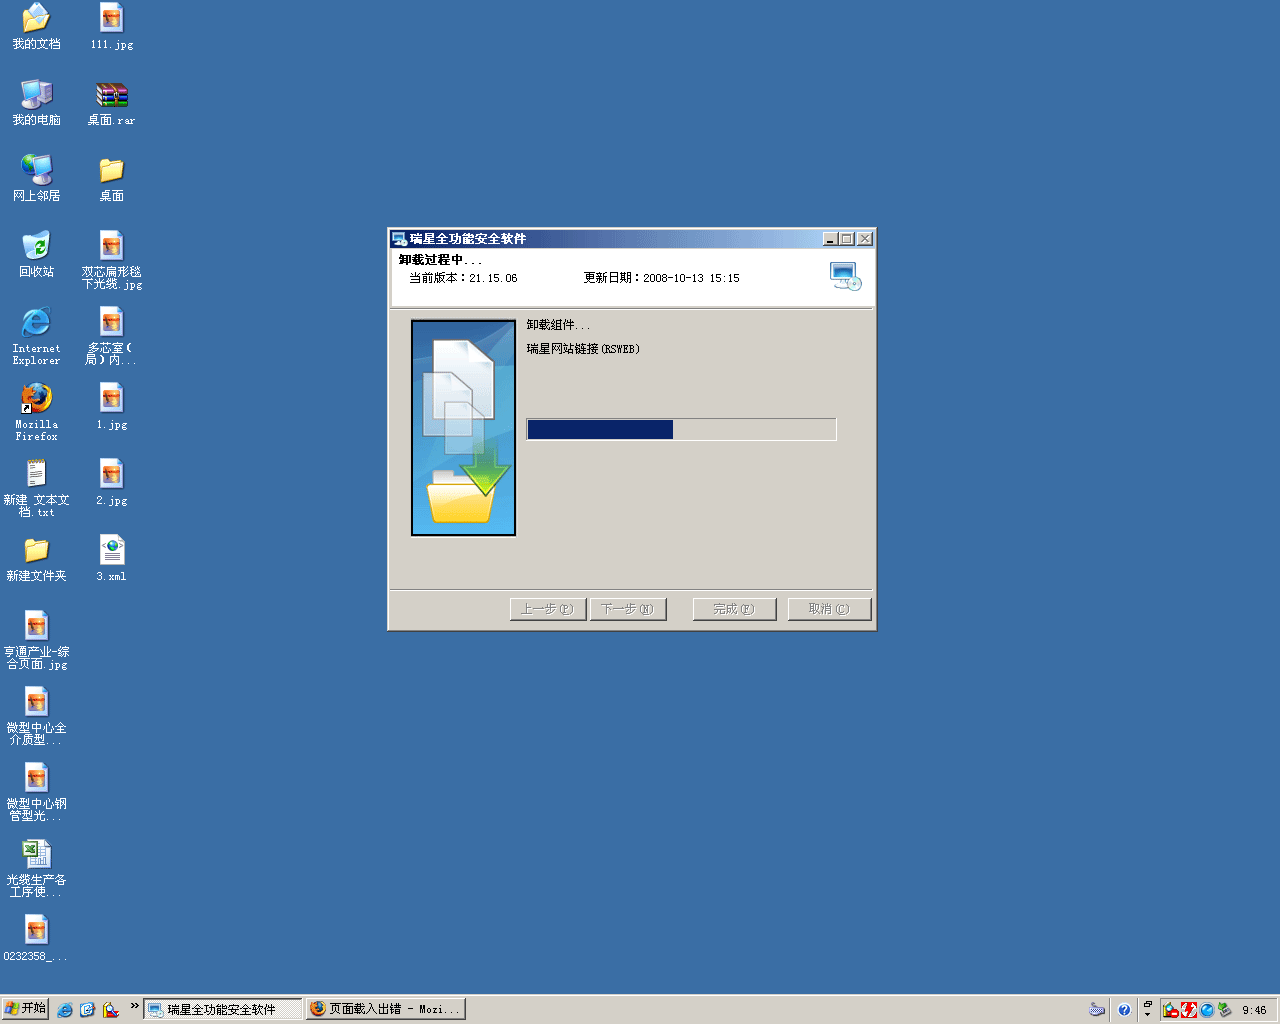Screen dimensions: 1280x1024
Task: Expand hidden quick launch items with the » chevron
Action: 134,1006
